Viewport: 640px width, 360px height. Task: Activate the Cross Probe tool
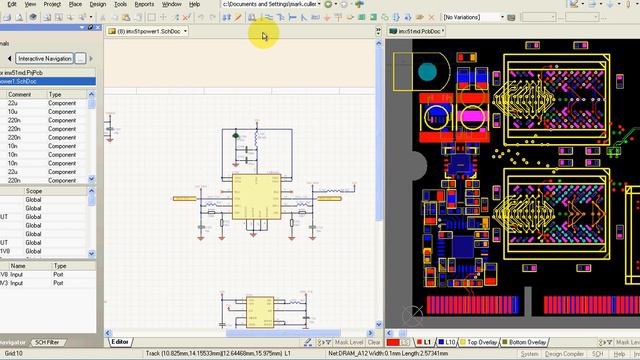238,18
